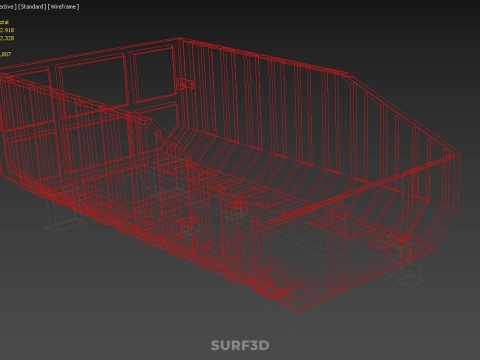The height and width of the screenshot is (360, 480).
Task: Select the red wireframe model in viewport
Action: pos(230,174)
